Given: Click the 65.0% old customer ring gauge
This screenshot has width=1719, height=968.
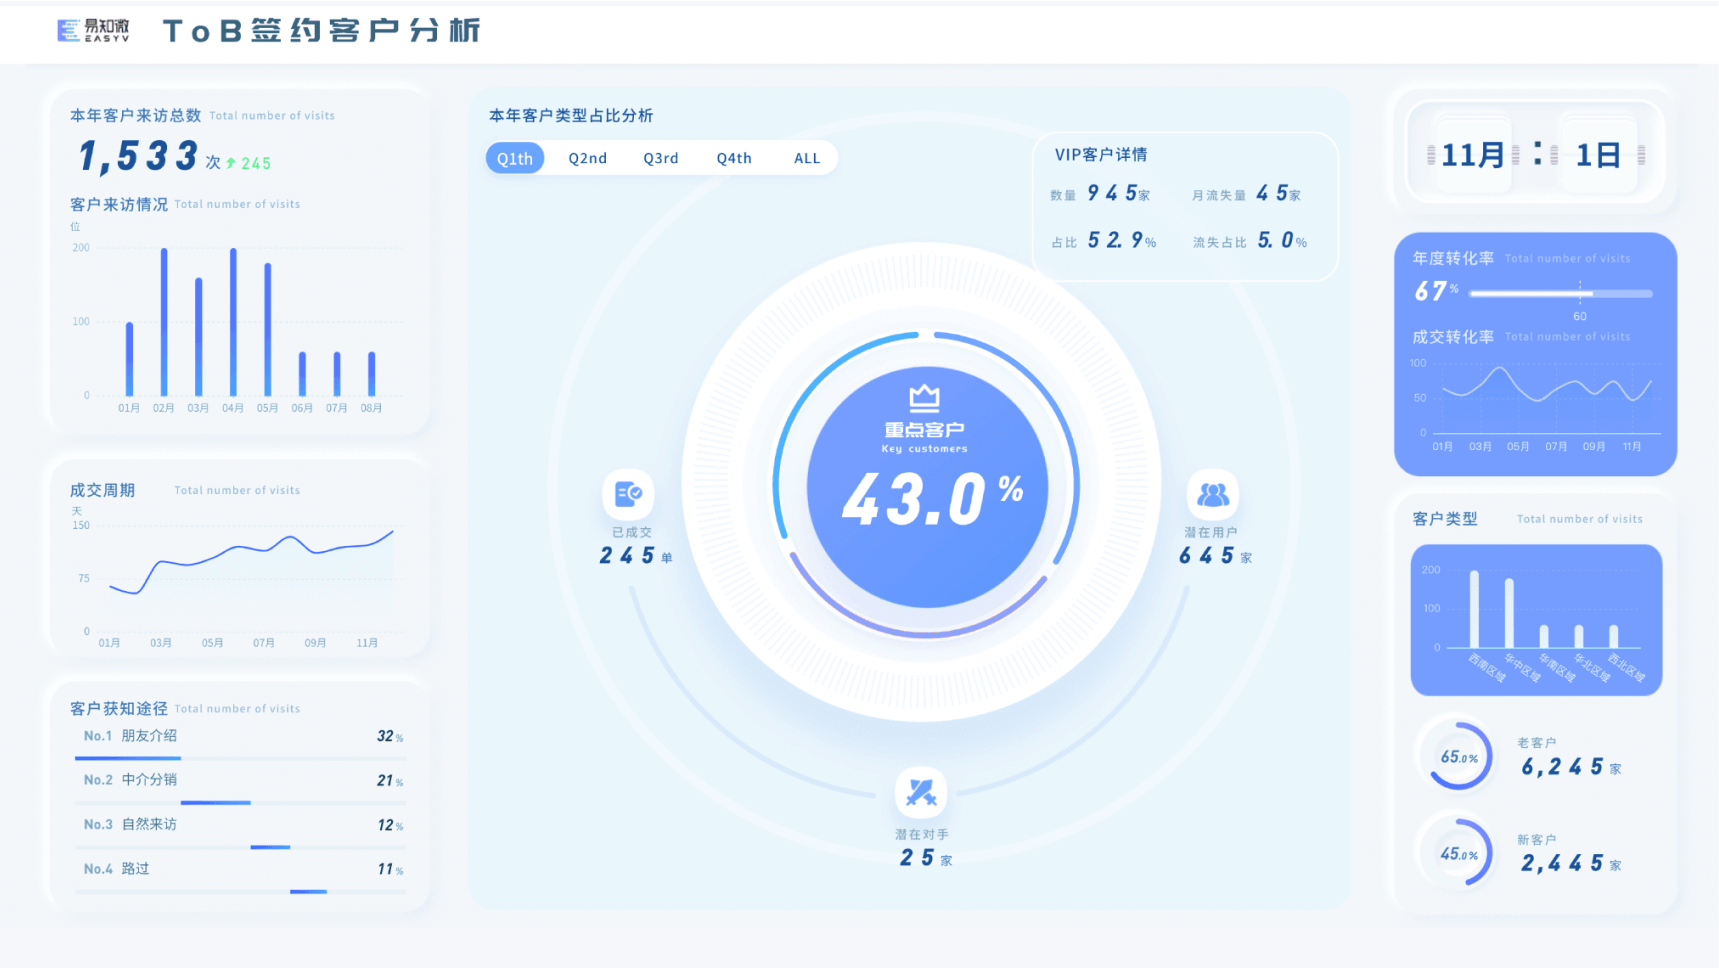Looking at the screenshot, I should point(1459,757).
